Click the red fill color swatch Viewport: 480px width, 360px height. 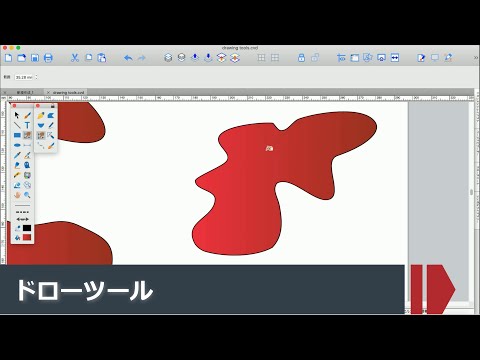coord(27,237)
